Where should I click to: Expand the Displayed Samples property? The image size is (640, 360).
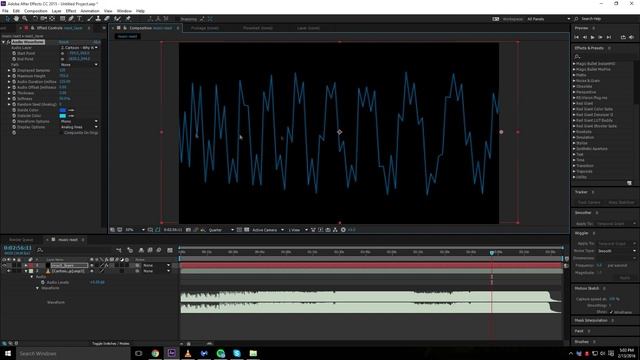(x=9, y=71)
